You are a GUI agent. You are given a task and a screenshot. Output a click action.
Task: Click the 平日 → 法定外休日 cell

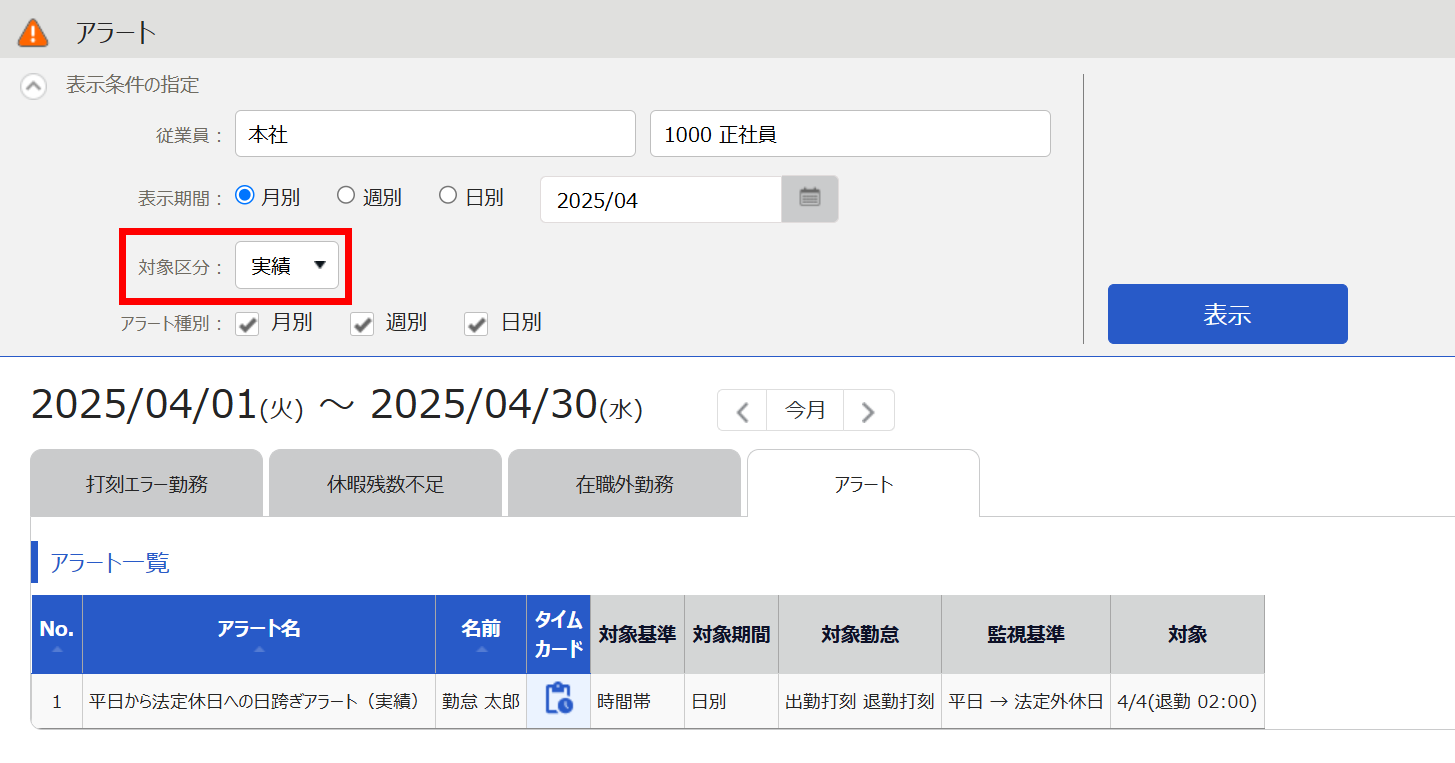[1026, 702]
